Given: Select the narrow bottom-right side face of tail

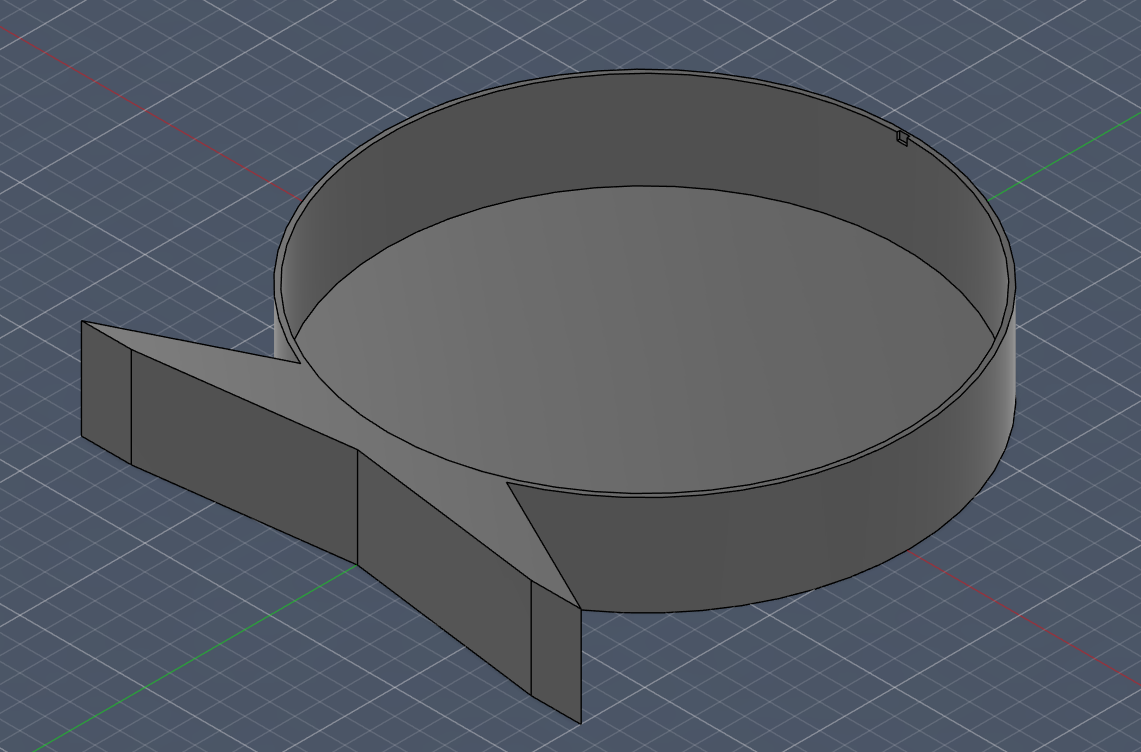Looking at the screenshot, I should pos(555,650).
